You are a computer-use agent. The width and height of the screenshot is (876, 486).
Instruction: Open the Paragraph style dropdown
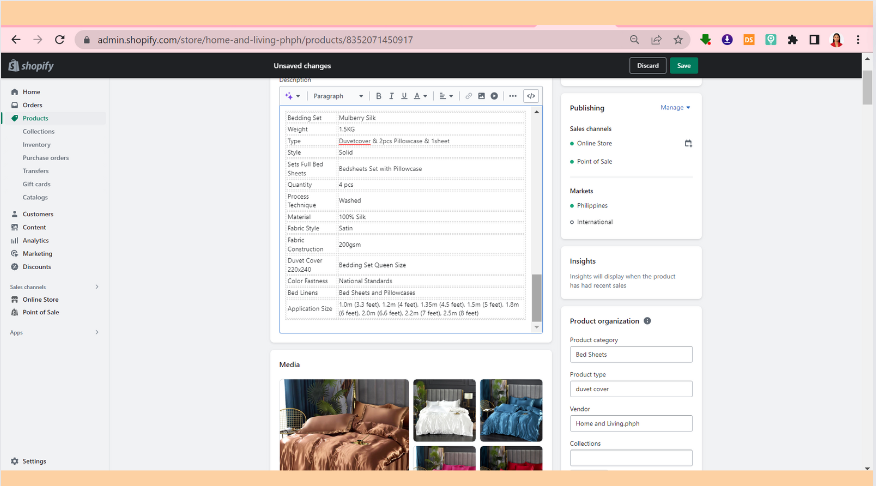337,96
